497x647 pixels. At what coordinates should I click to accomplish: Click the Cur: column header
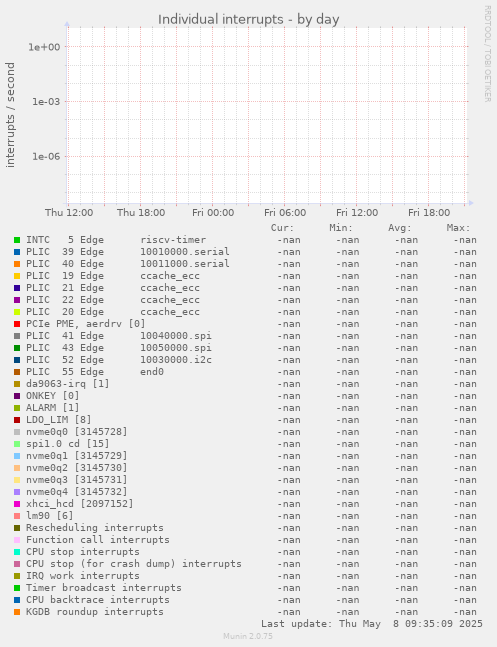point(282,228)
